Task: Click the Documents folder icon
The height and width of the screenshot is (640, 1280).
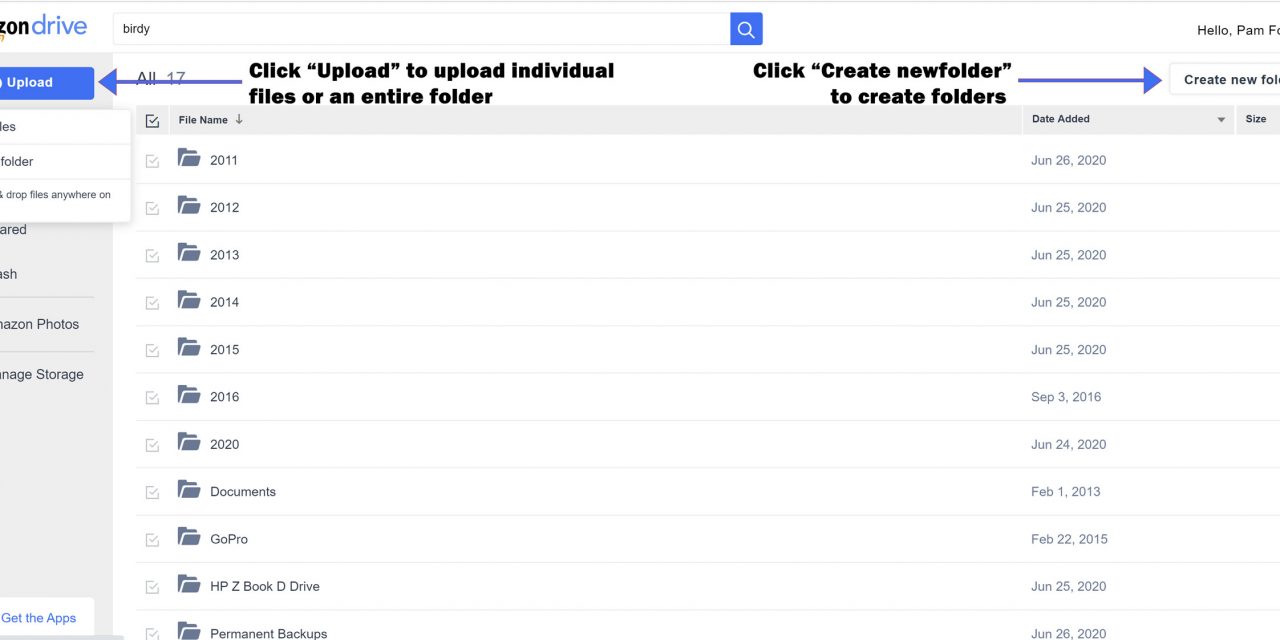Action: pyautogui.click(x=189, y=490)
